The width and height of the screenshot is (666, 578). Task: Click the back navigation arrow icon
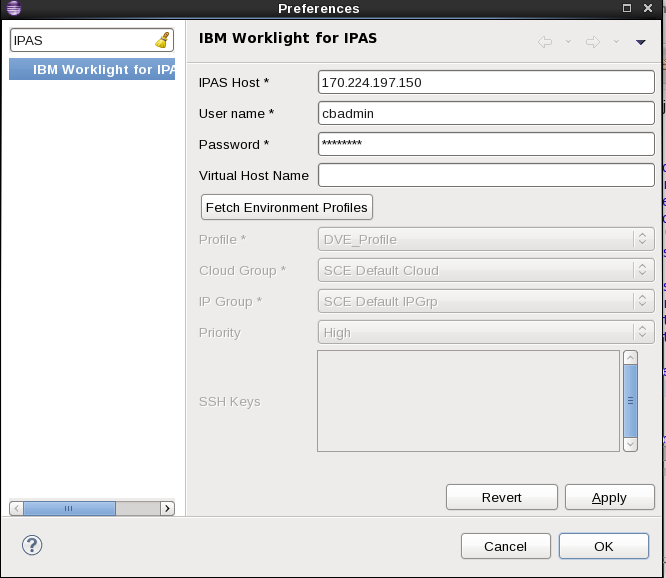545,42
